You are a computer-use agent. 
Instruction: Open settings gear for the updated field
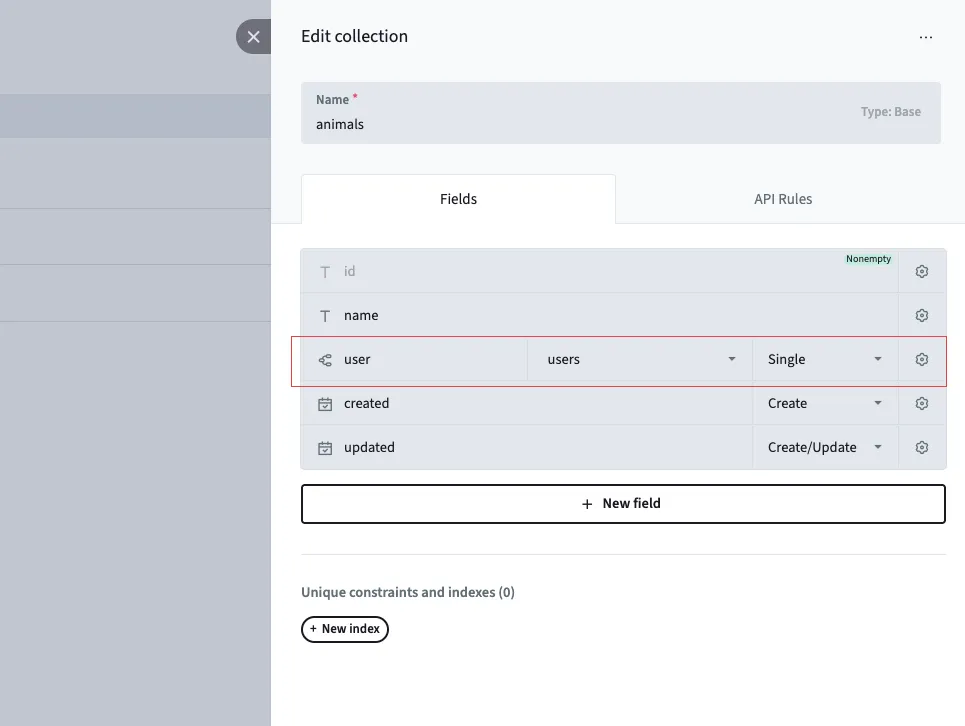(x=921, y=447)
